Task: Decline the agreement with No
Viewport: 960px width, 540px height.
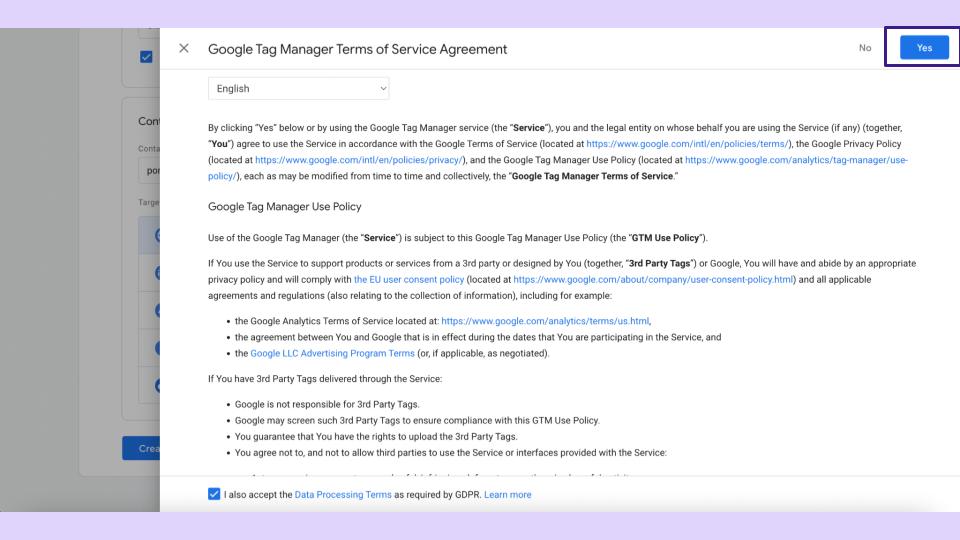Action: (864, 48)
